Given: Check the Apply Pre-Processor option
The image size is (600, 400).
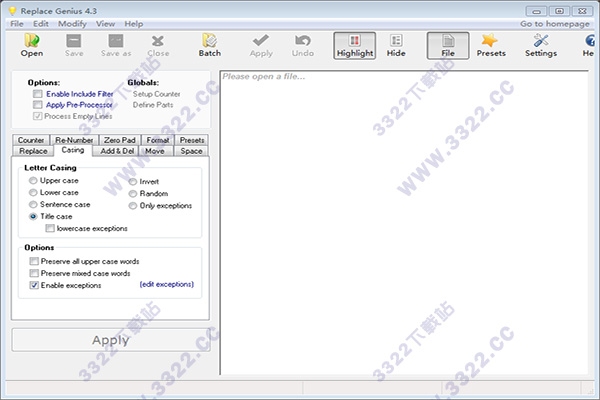Looking at the screenshot, I should point(38,104).
